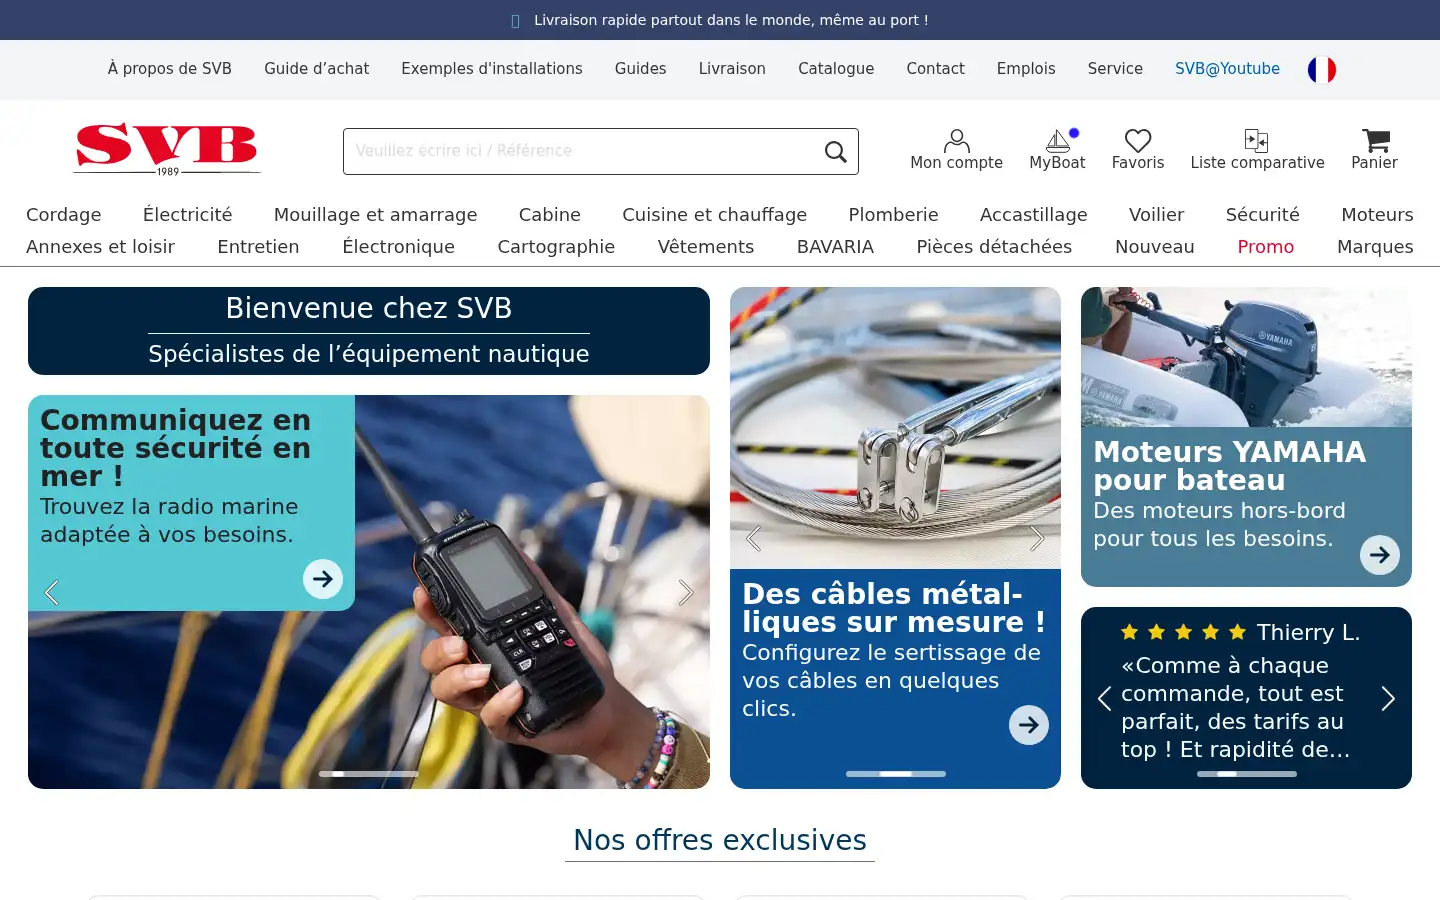1440x900 pixels.
Task: Show next slide in cable carousel
Action: [x=1037, y=538]
